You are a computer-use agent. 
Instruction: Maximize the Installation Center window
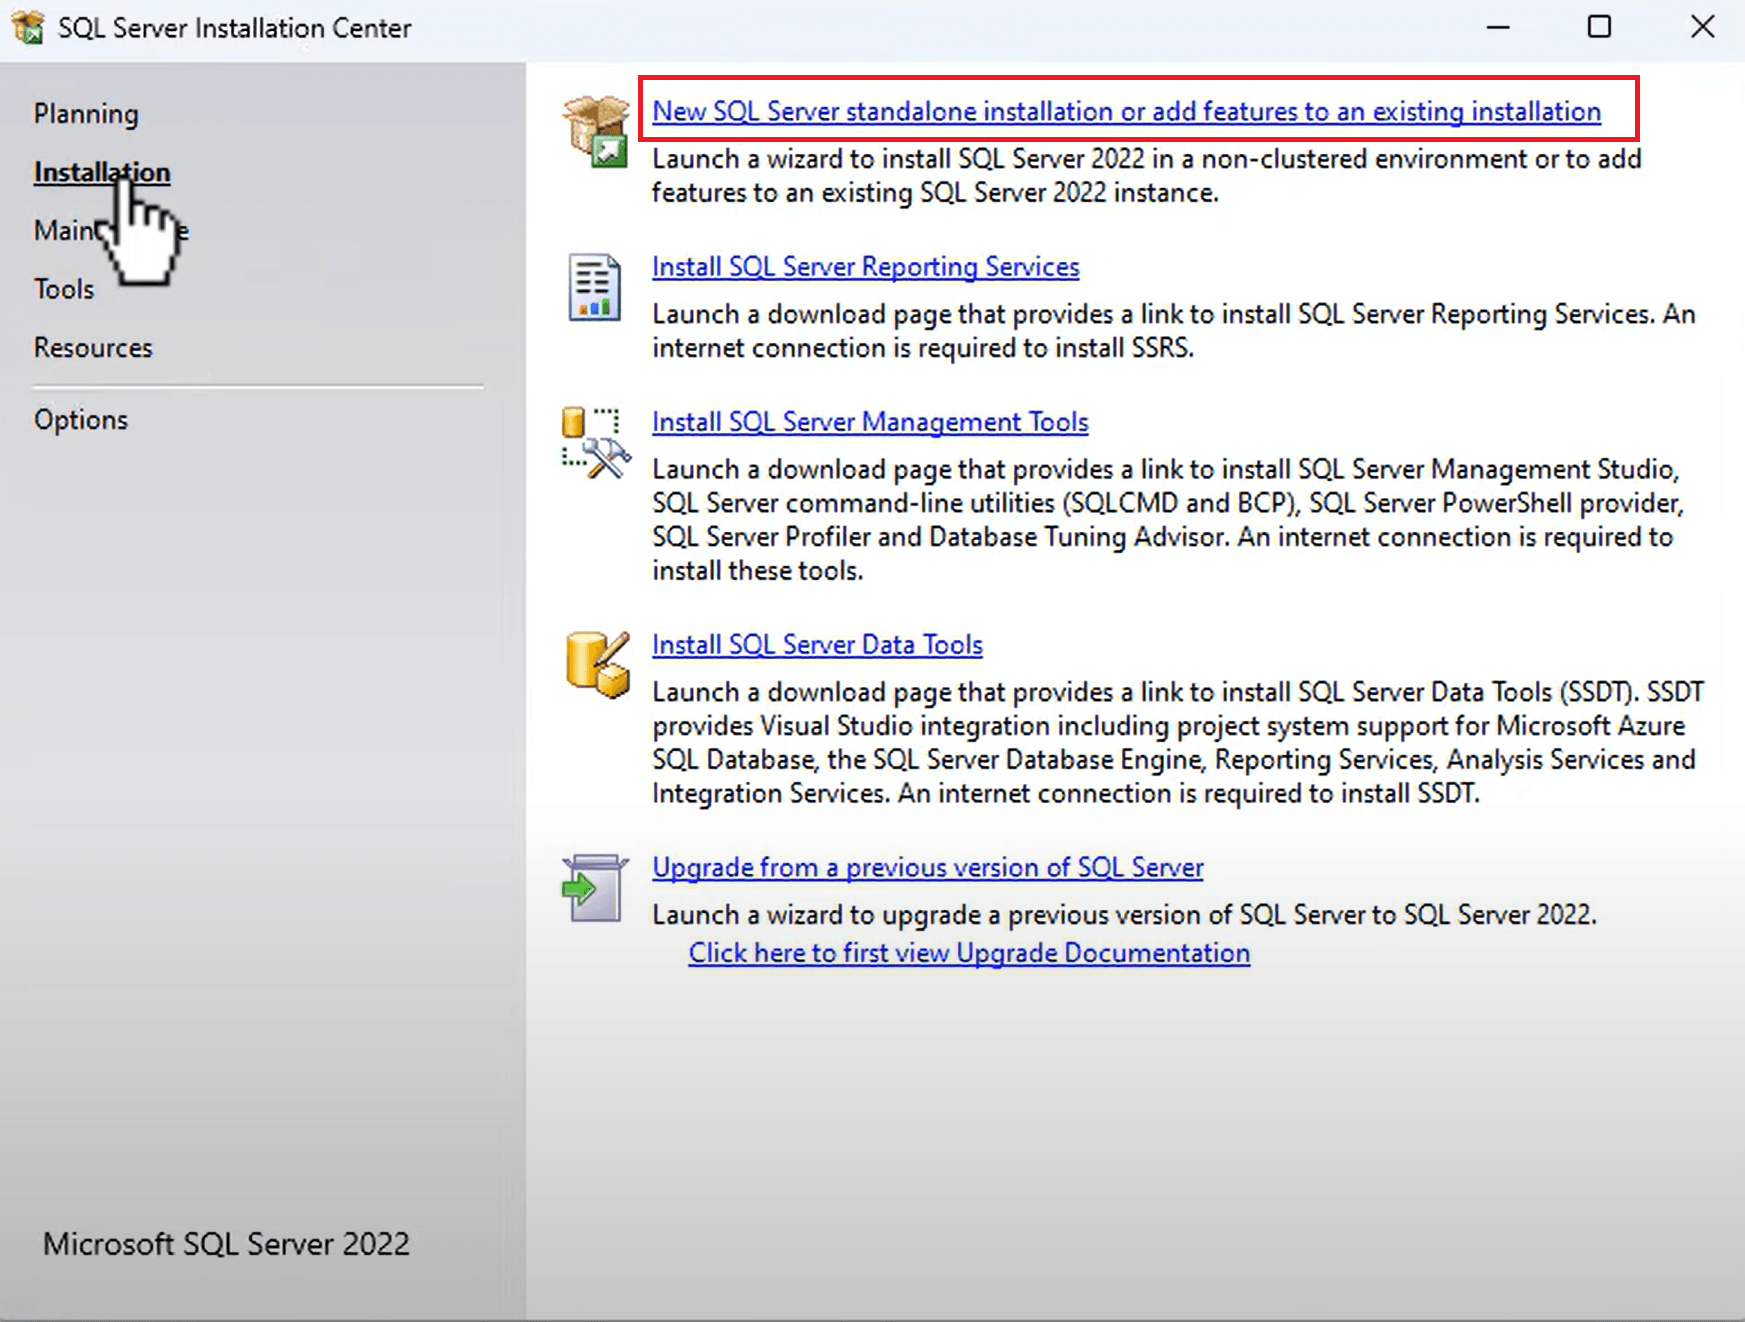1599,27
